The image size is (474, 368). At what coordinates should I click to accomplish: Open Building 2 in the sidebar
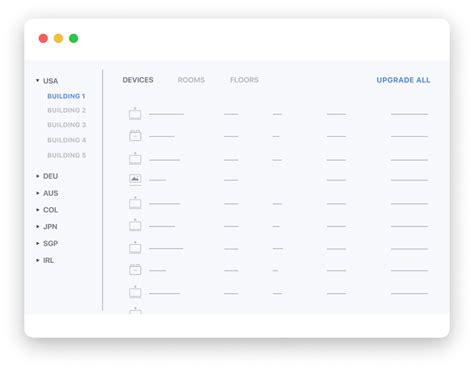click(66, 110)
